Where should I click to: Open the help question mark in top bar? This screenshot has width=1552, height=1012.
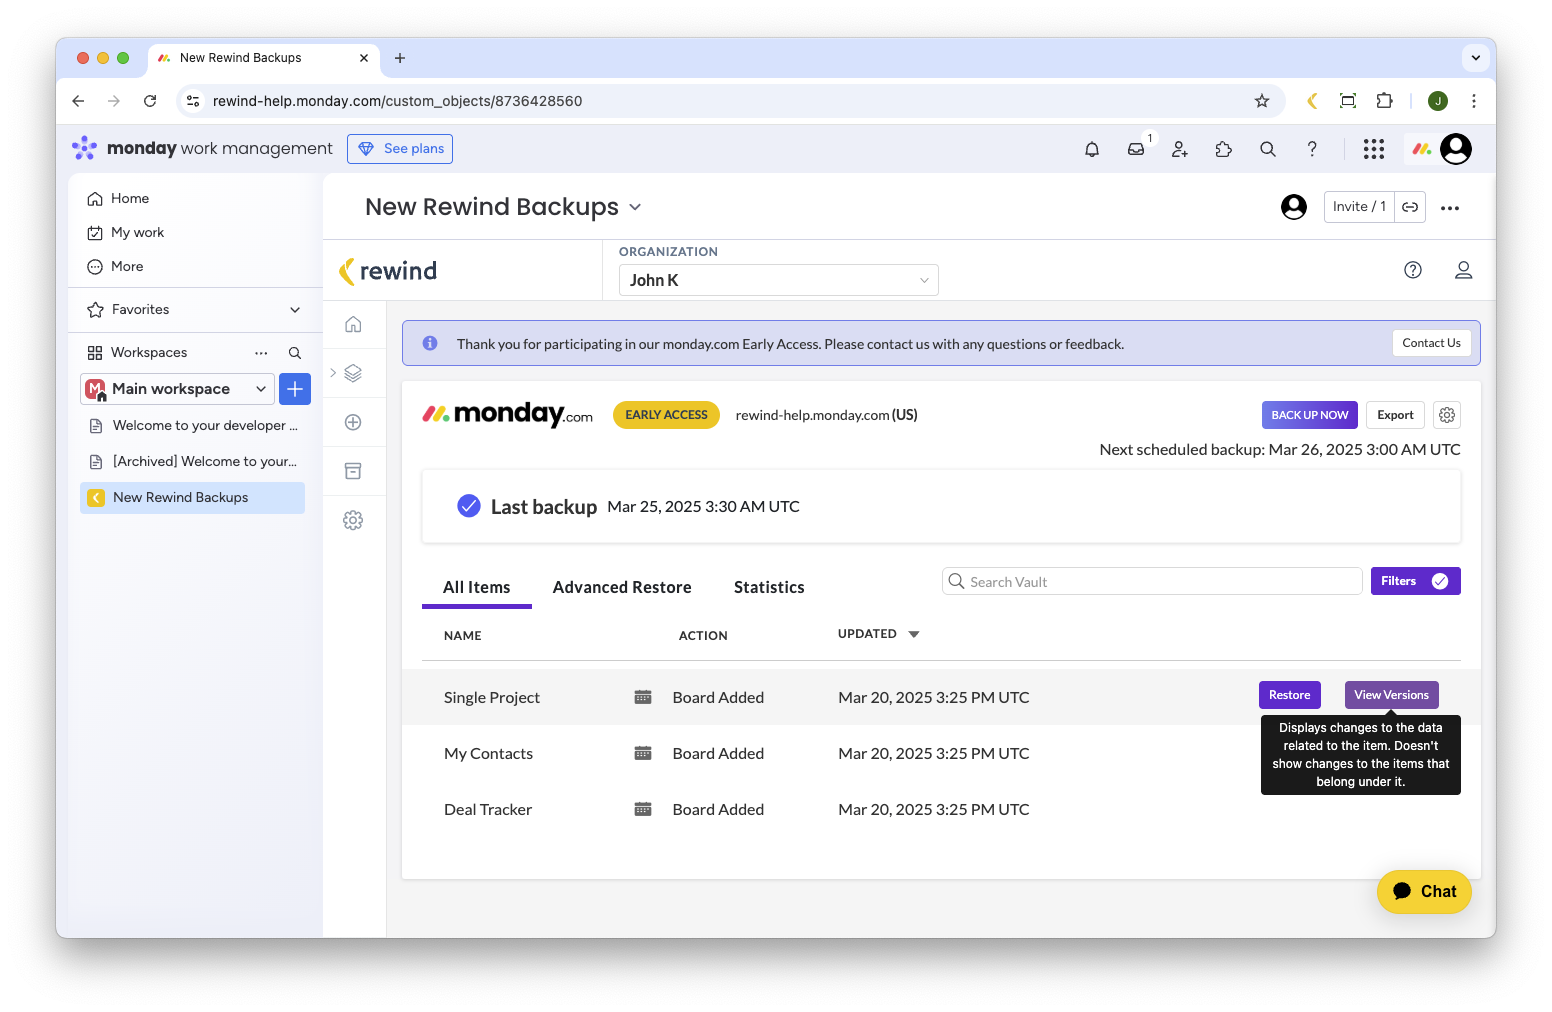[x=1312, y=149]
